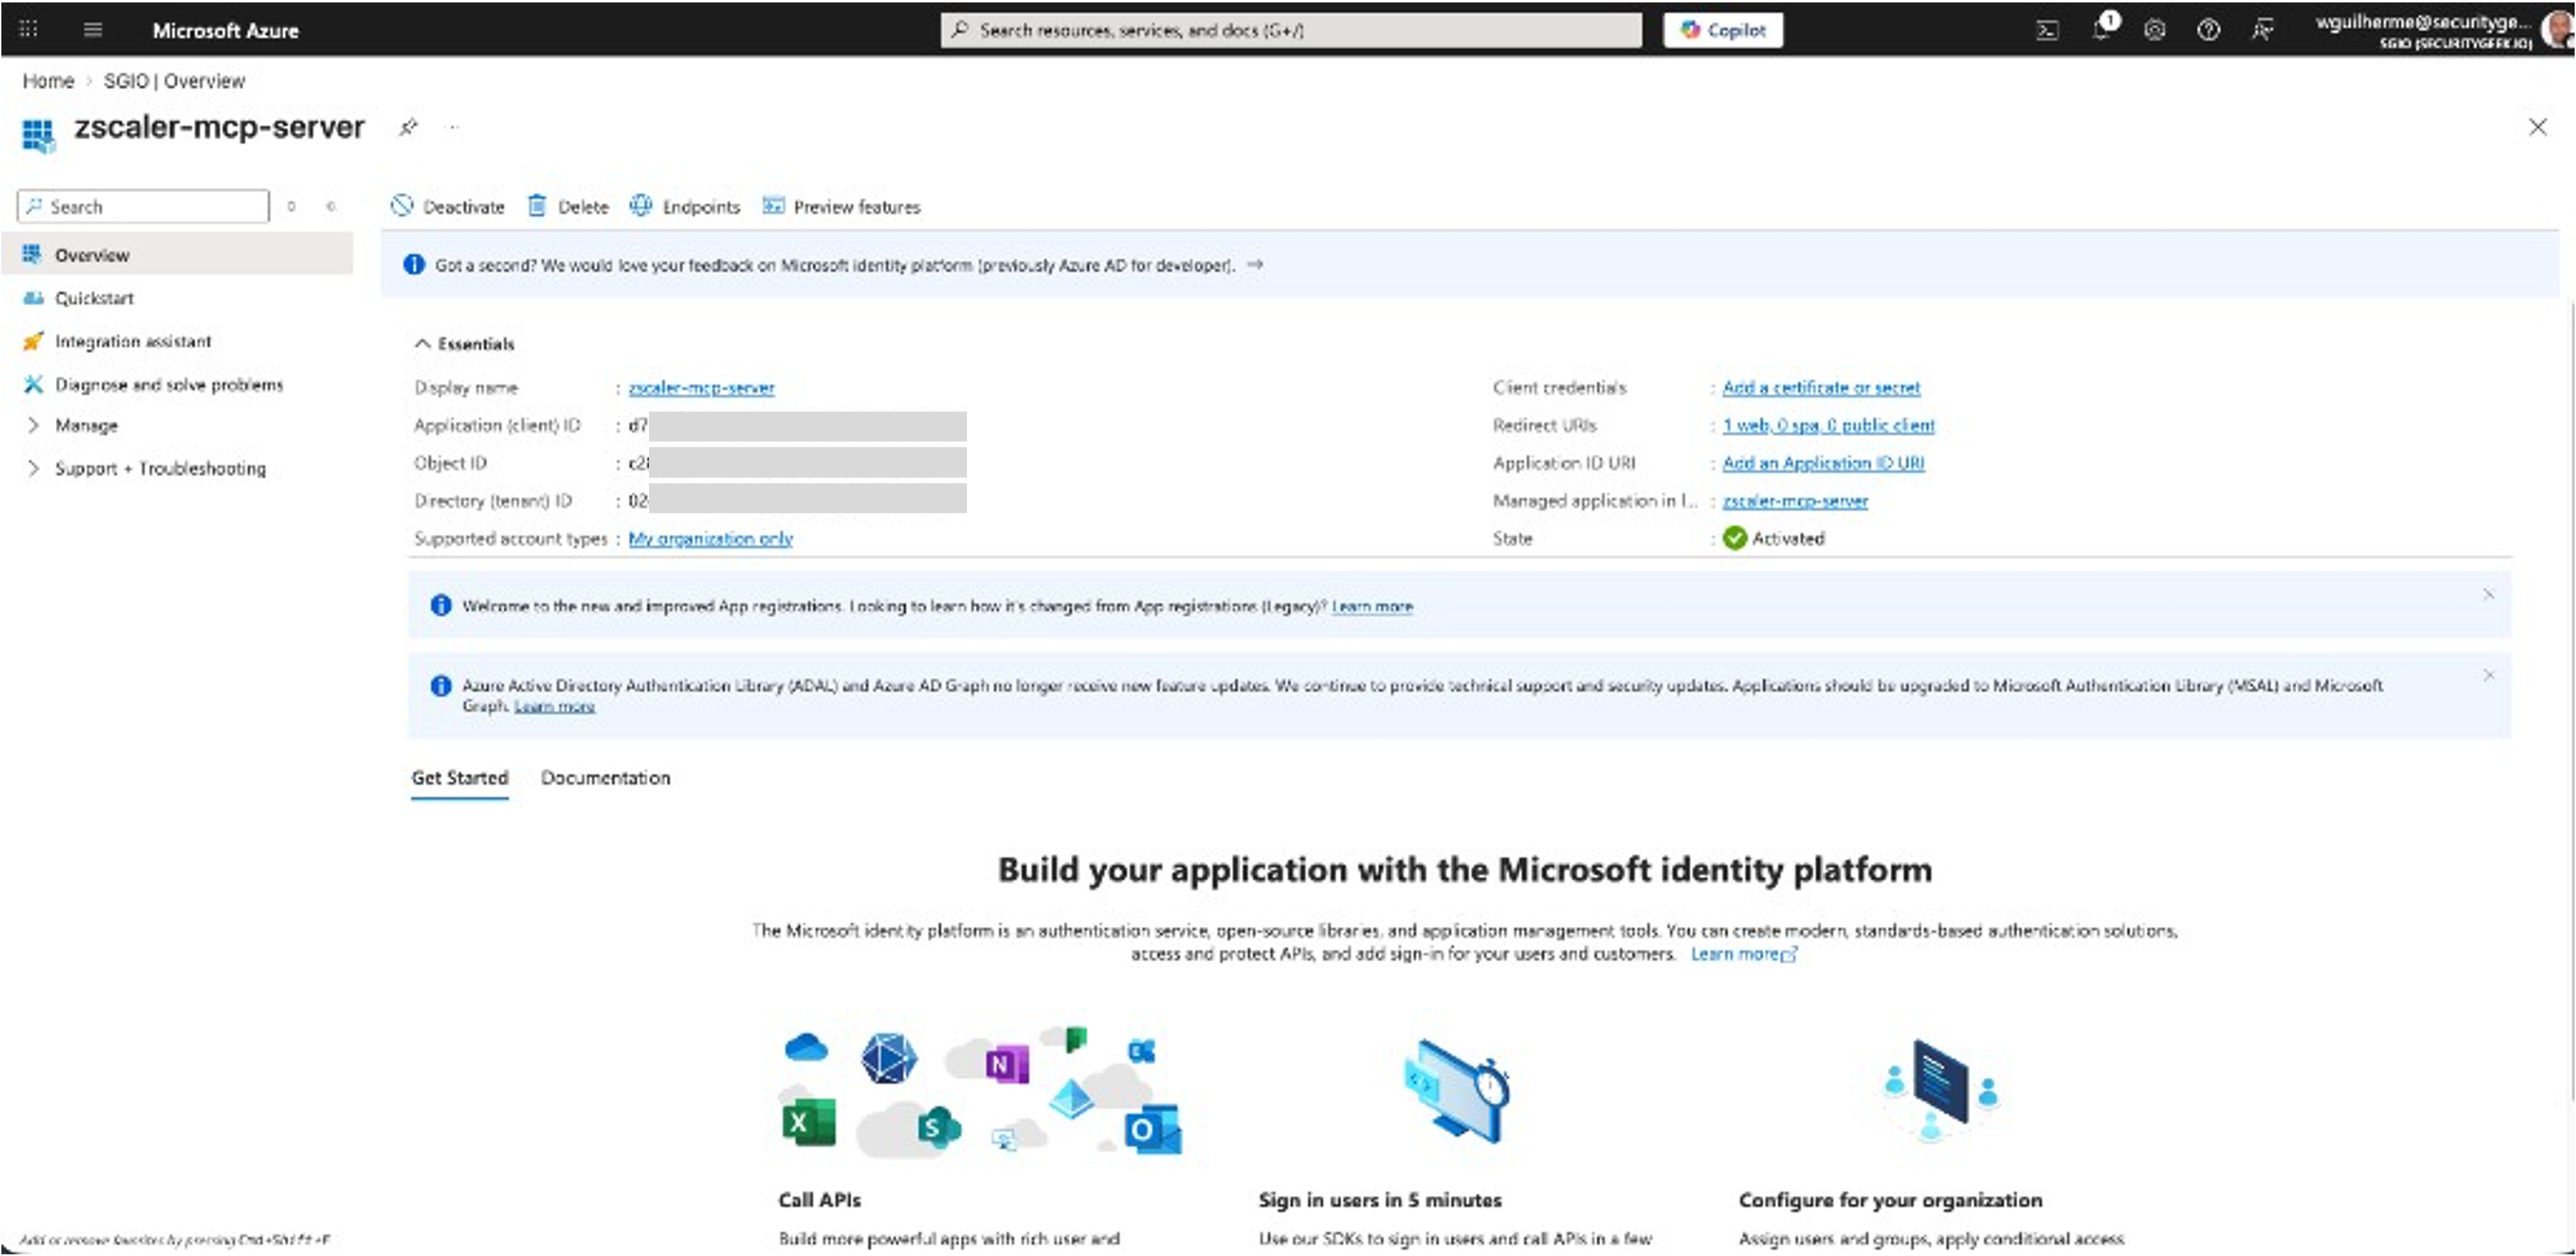This screenshot has width=2576, height=1256.
Task: Open the Azure portal hamburger menu
Action: pos(93,30)
